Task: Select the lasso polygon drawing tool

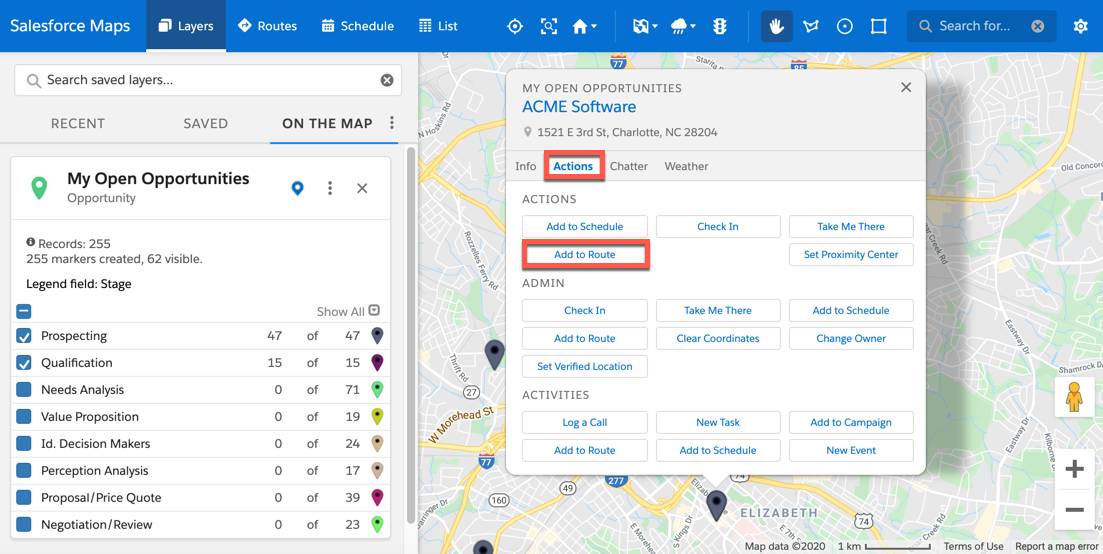Action: (811, 26)
